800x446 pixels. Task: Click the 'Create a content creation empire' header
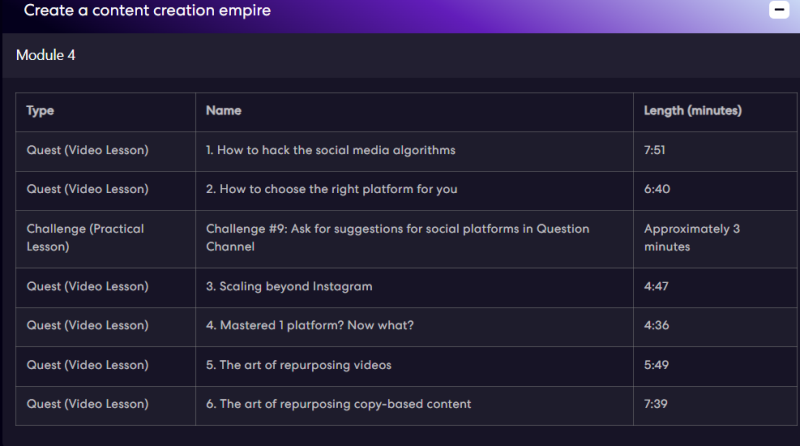tap(147, 10)
